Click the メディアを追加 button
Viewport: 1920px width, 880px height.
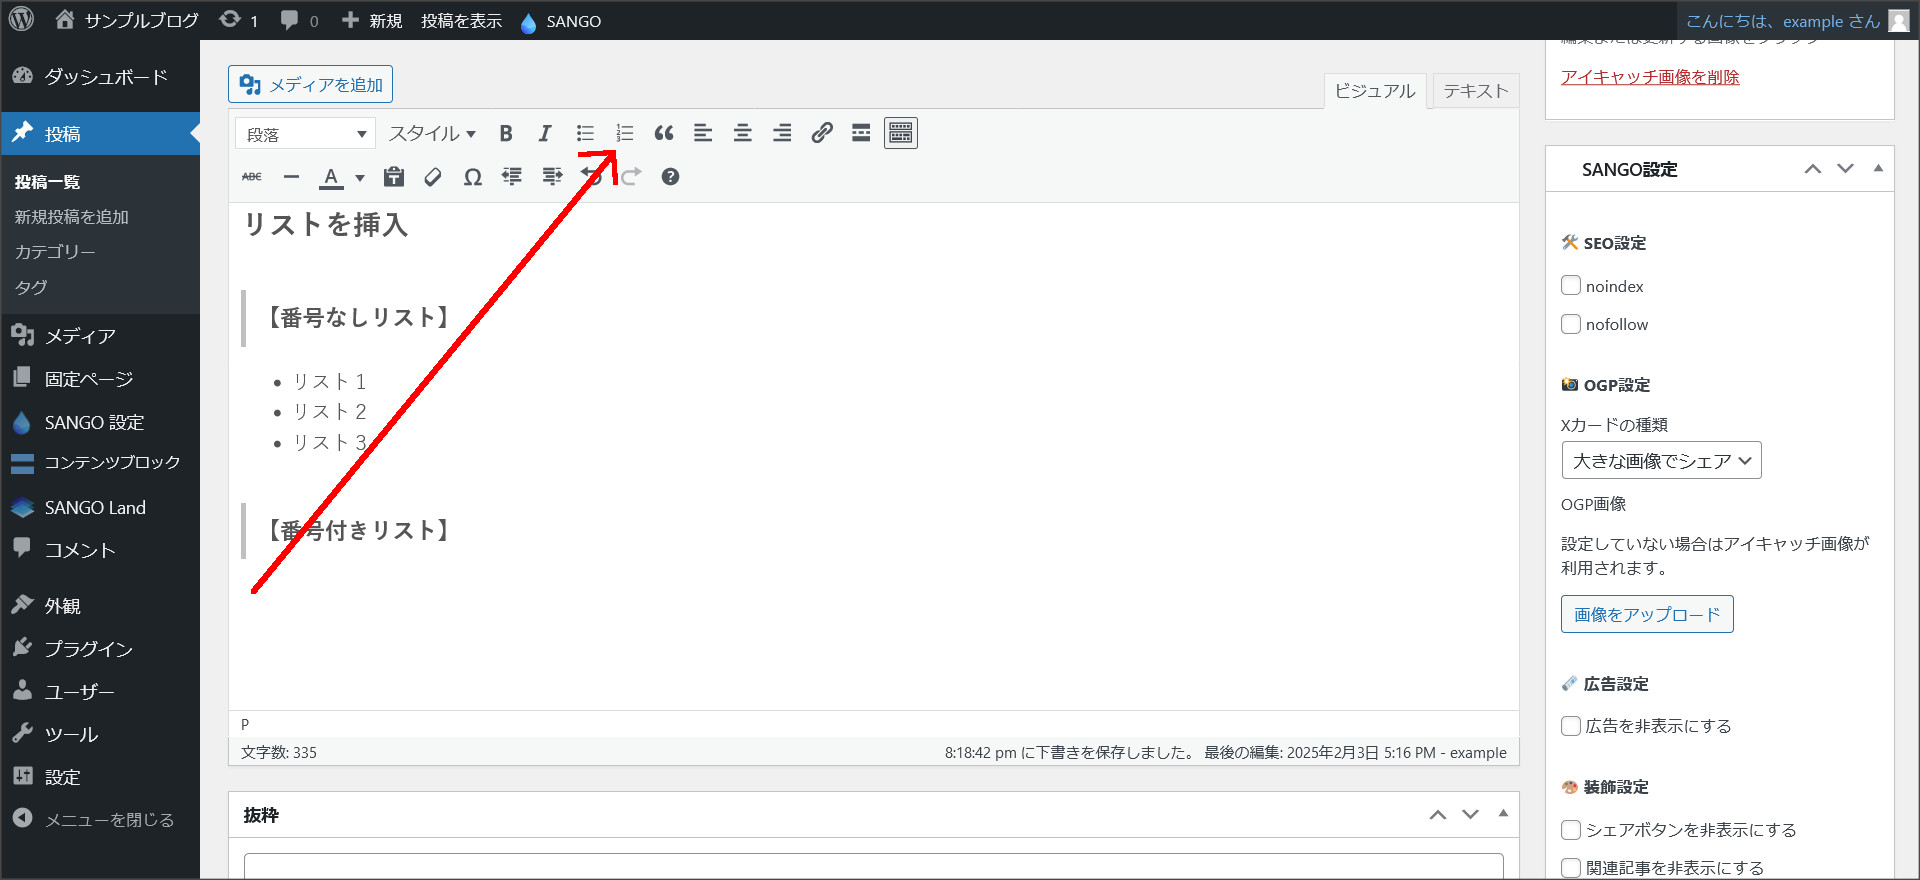(x=311, y=85)
